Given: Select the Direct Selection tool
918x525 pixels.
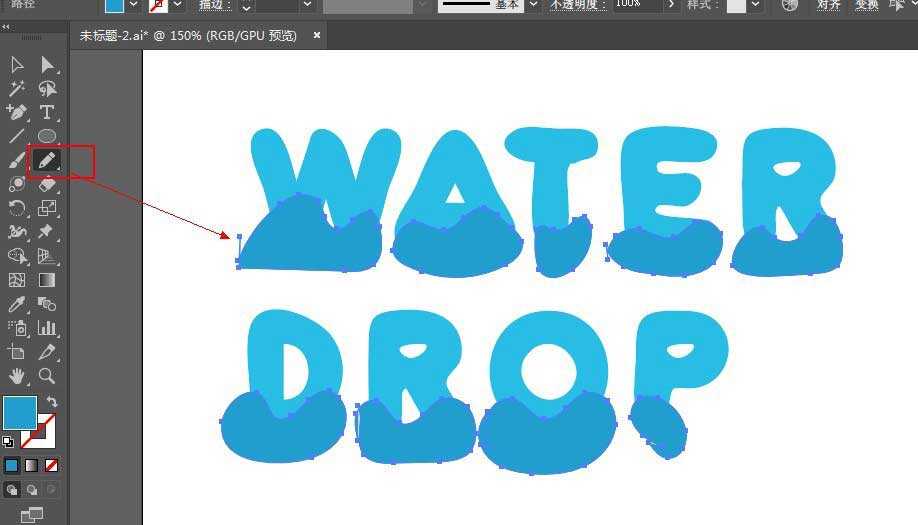Looking at the screenshot, I should click(46, 65).
